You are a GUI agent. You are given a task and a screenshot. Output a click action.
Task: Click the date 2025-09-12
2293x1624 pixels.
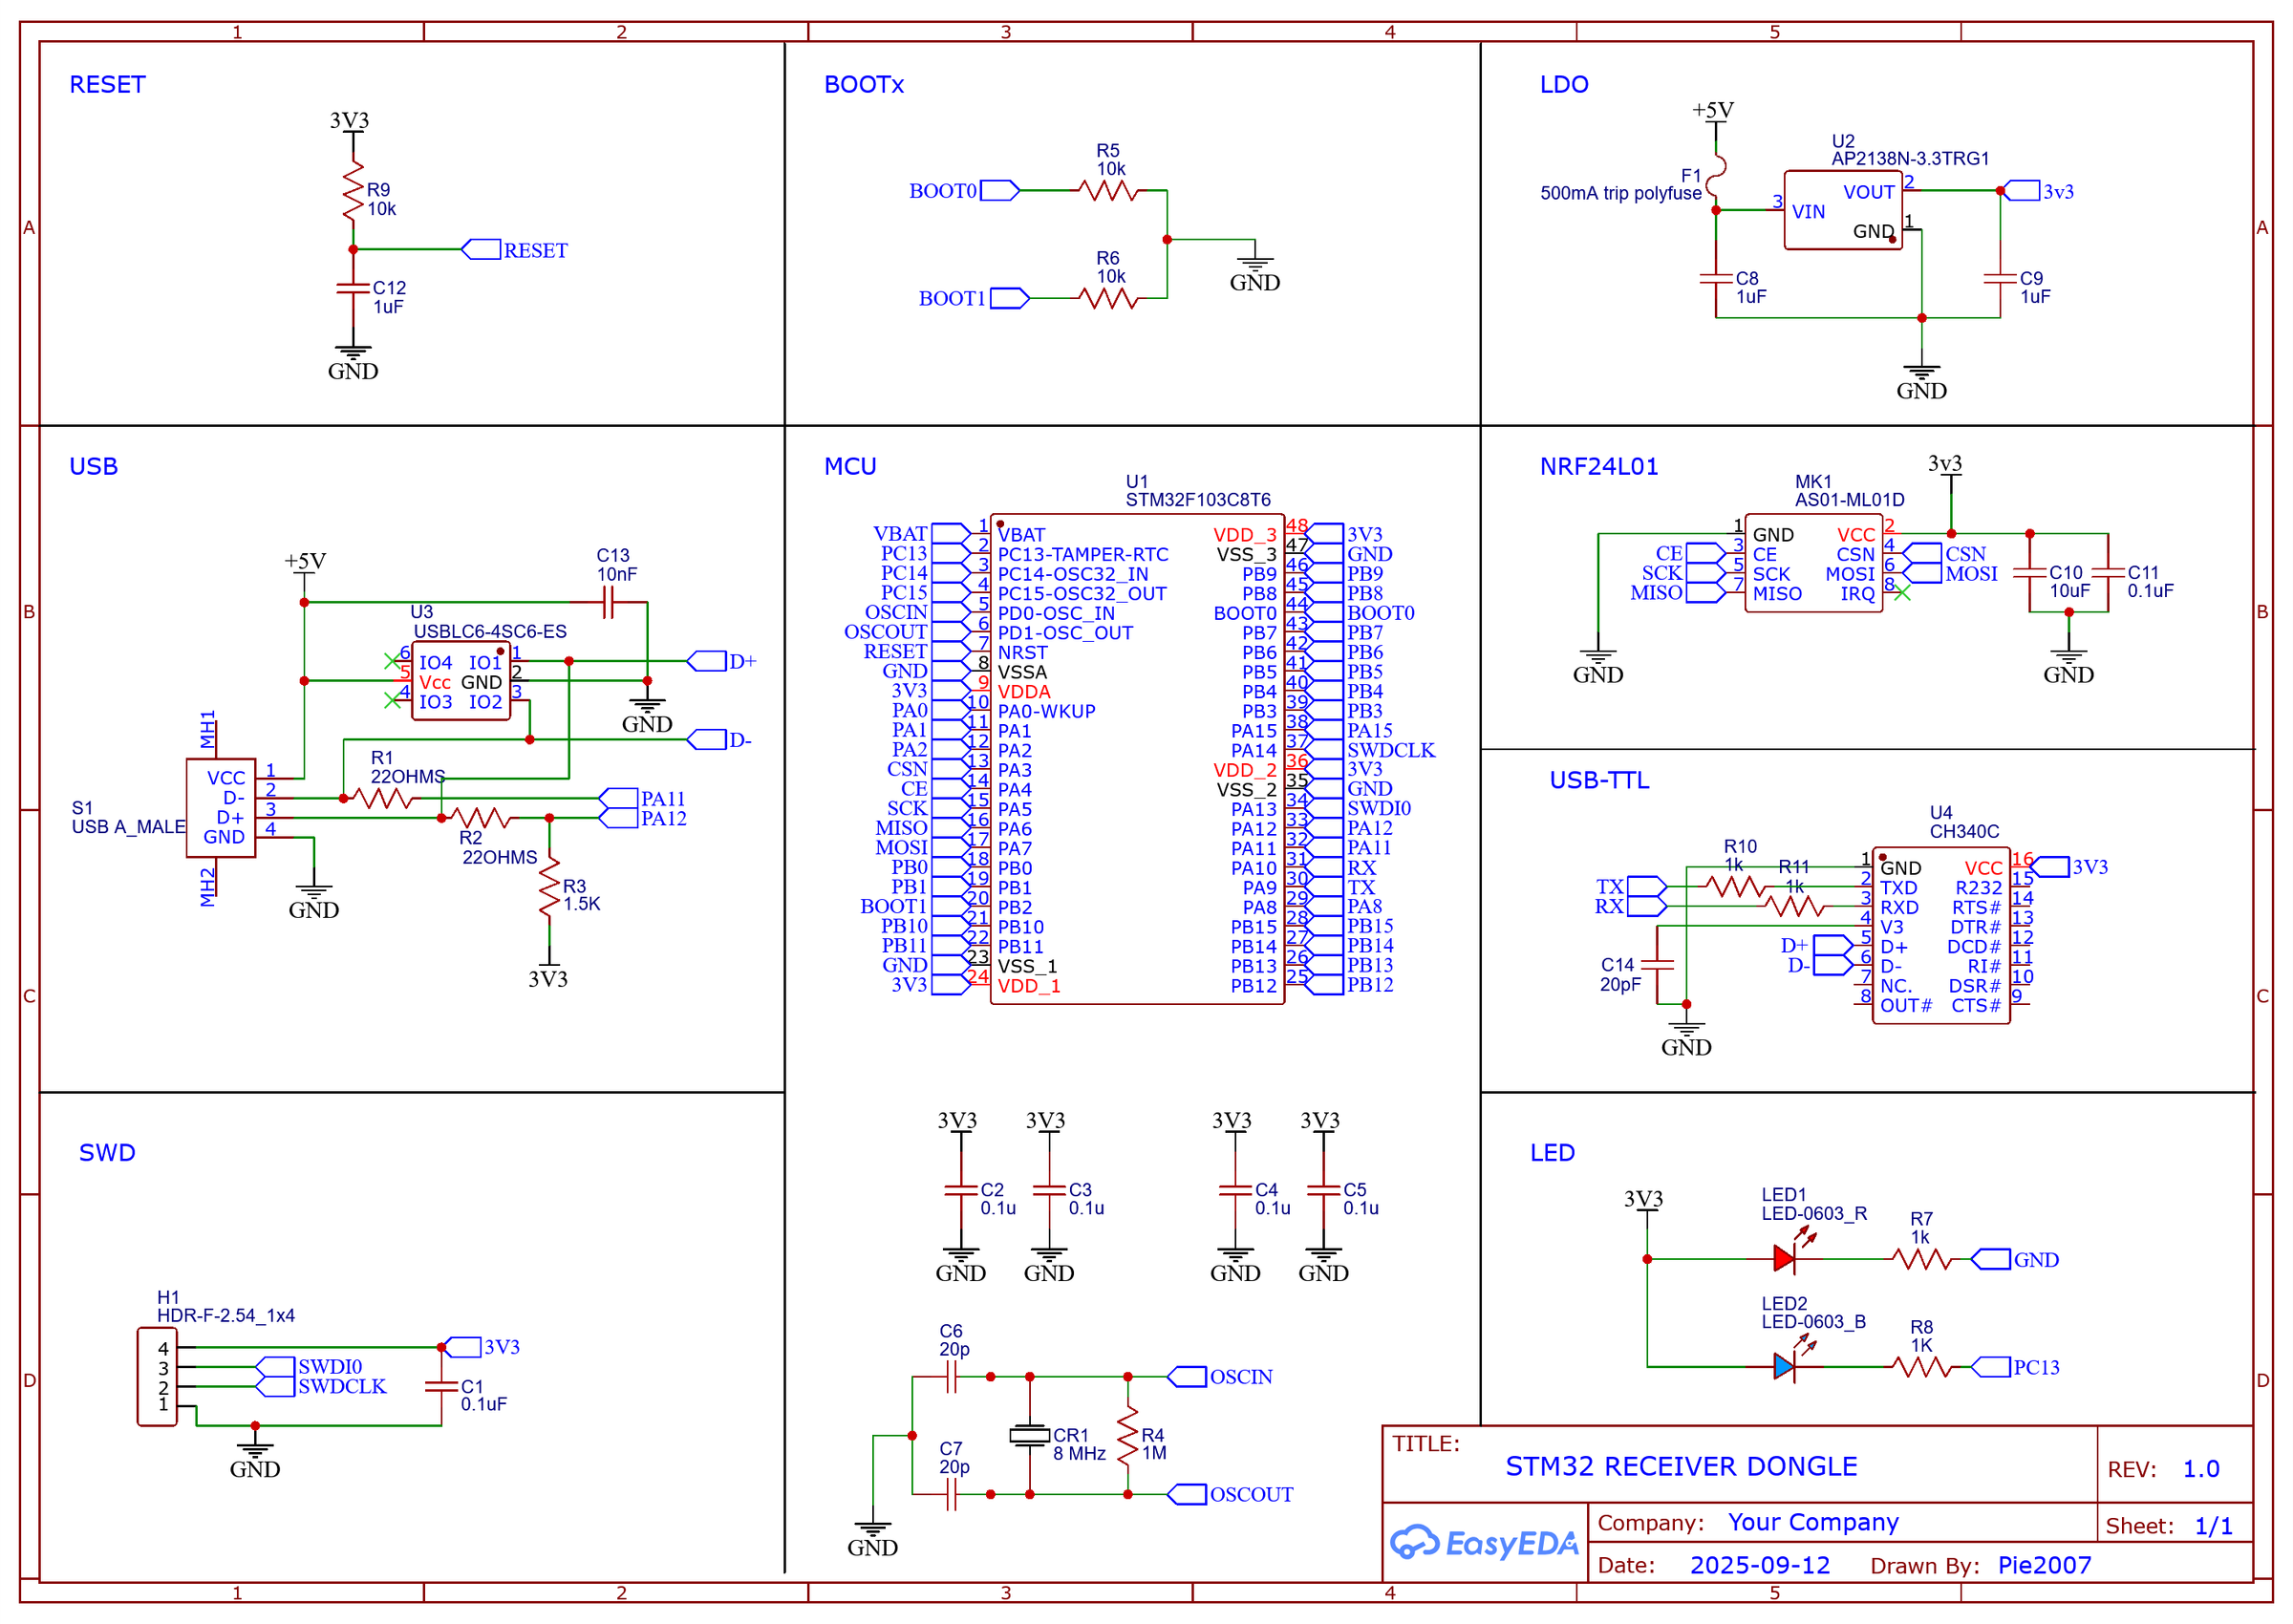tap(1760, 1566)
